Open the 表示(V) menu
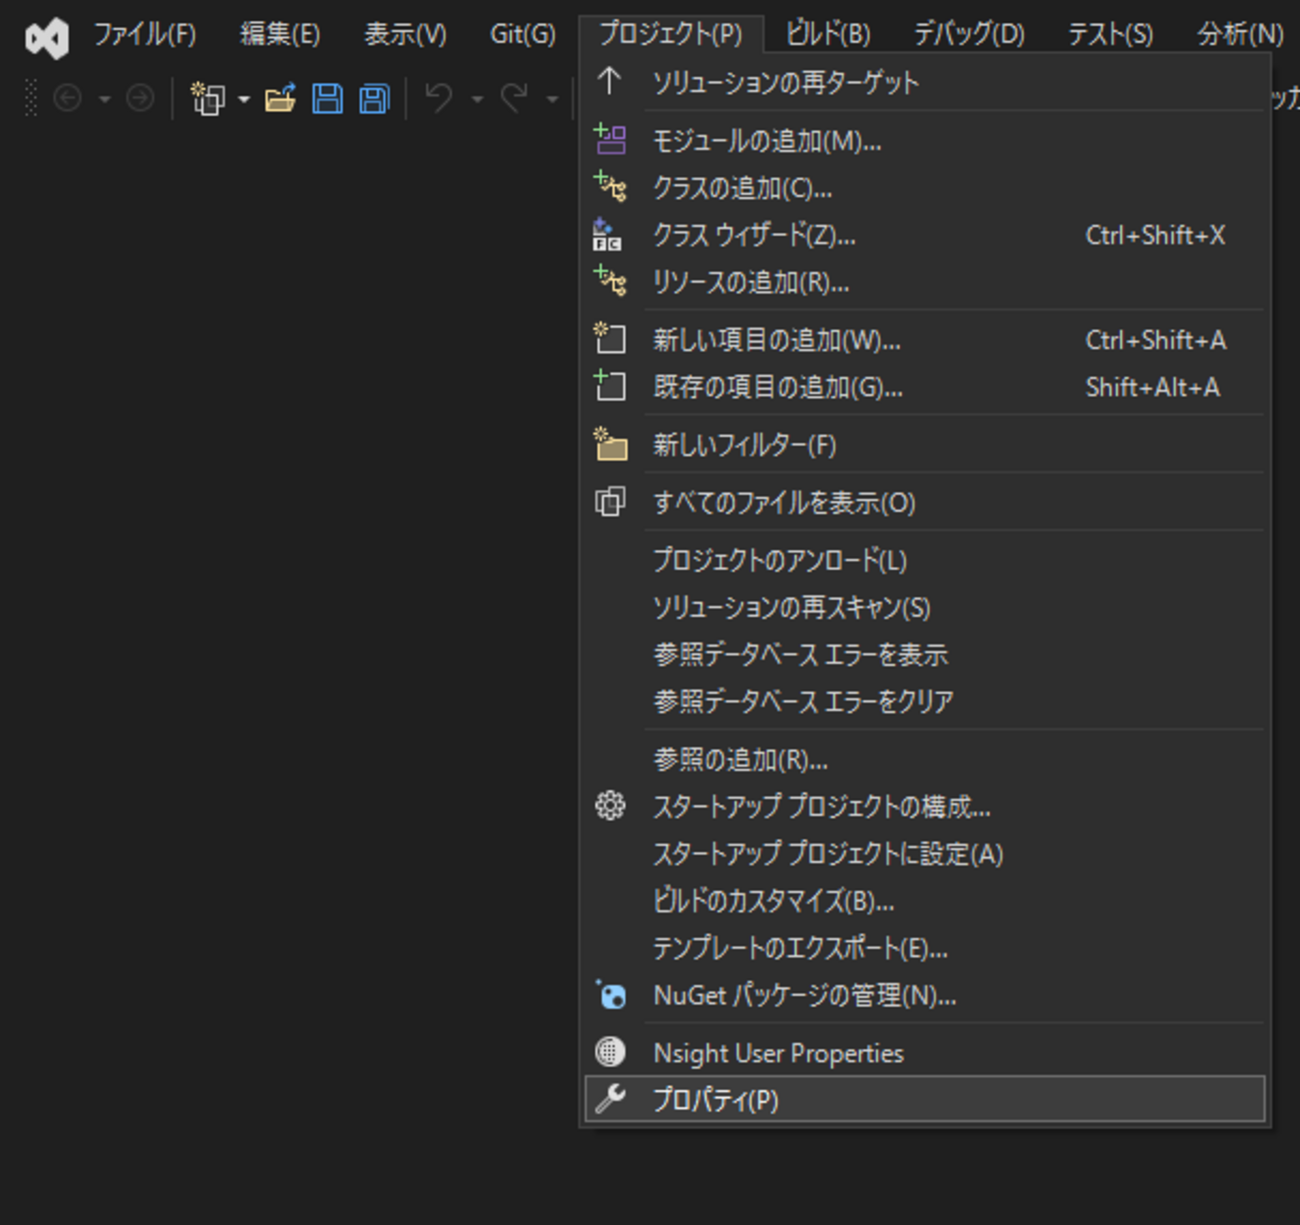Viewport: 1300px width, 1225px height. click(x=405, y=35)
